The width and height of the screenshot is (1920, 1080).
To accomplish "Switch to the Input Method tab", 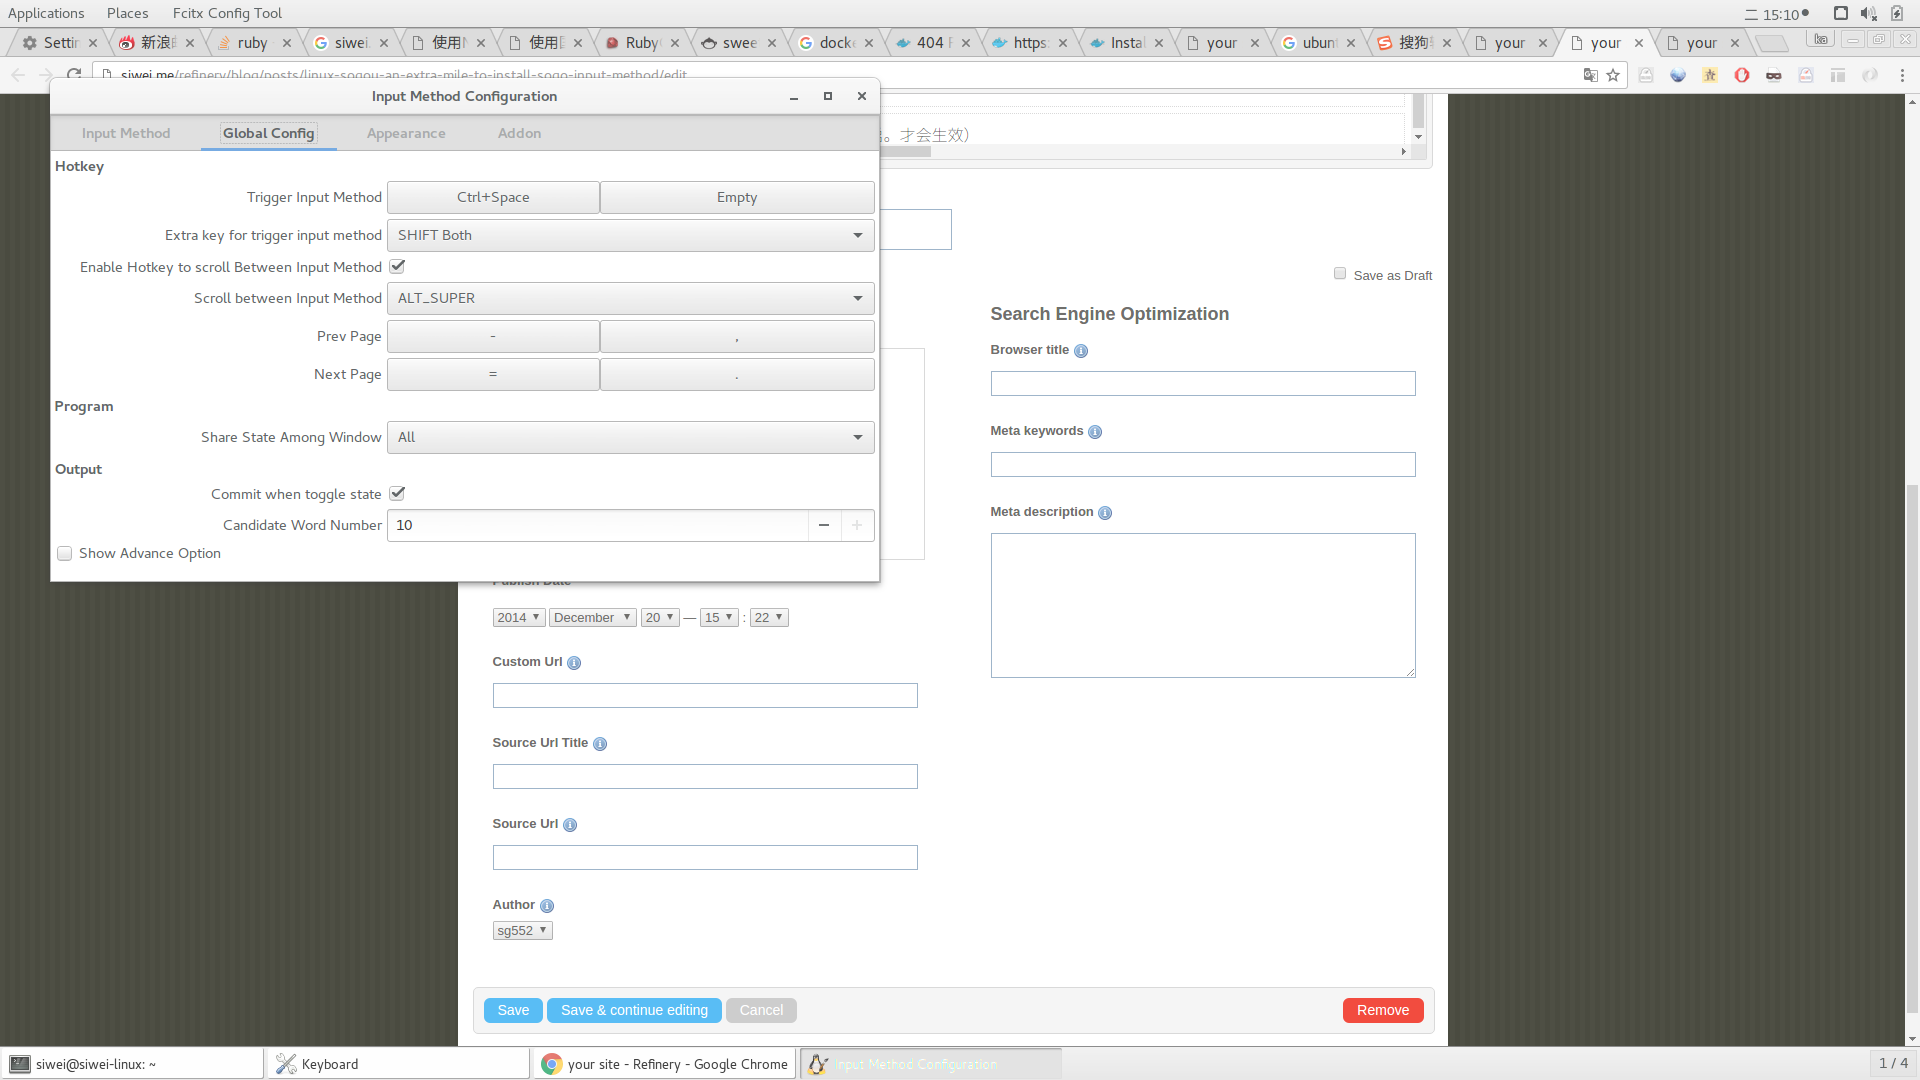I will click(125, 132).
